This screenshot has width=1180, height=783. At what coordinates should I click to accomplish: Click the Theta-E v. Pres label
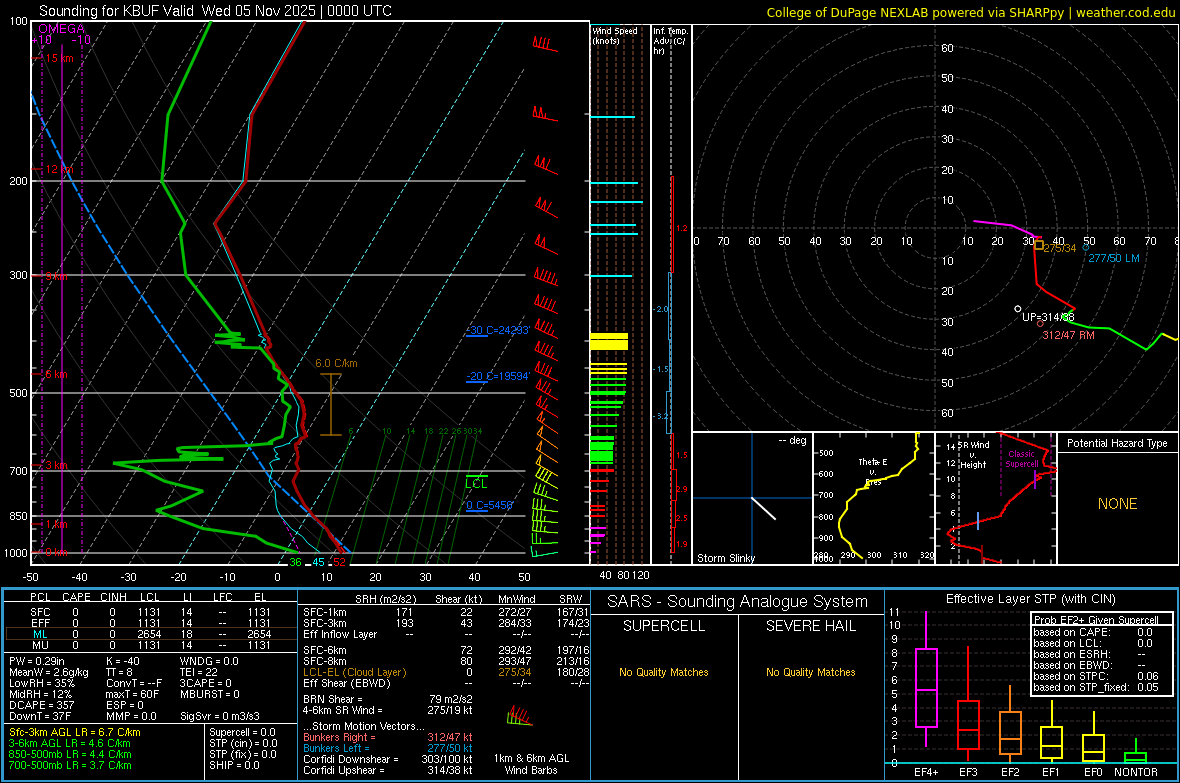pyautogui.click(x=873, y=471)
